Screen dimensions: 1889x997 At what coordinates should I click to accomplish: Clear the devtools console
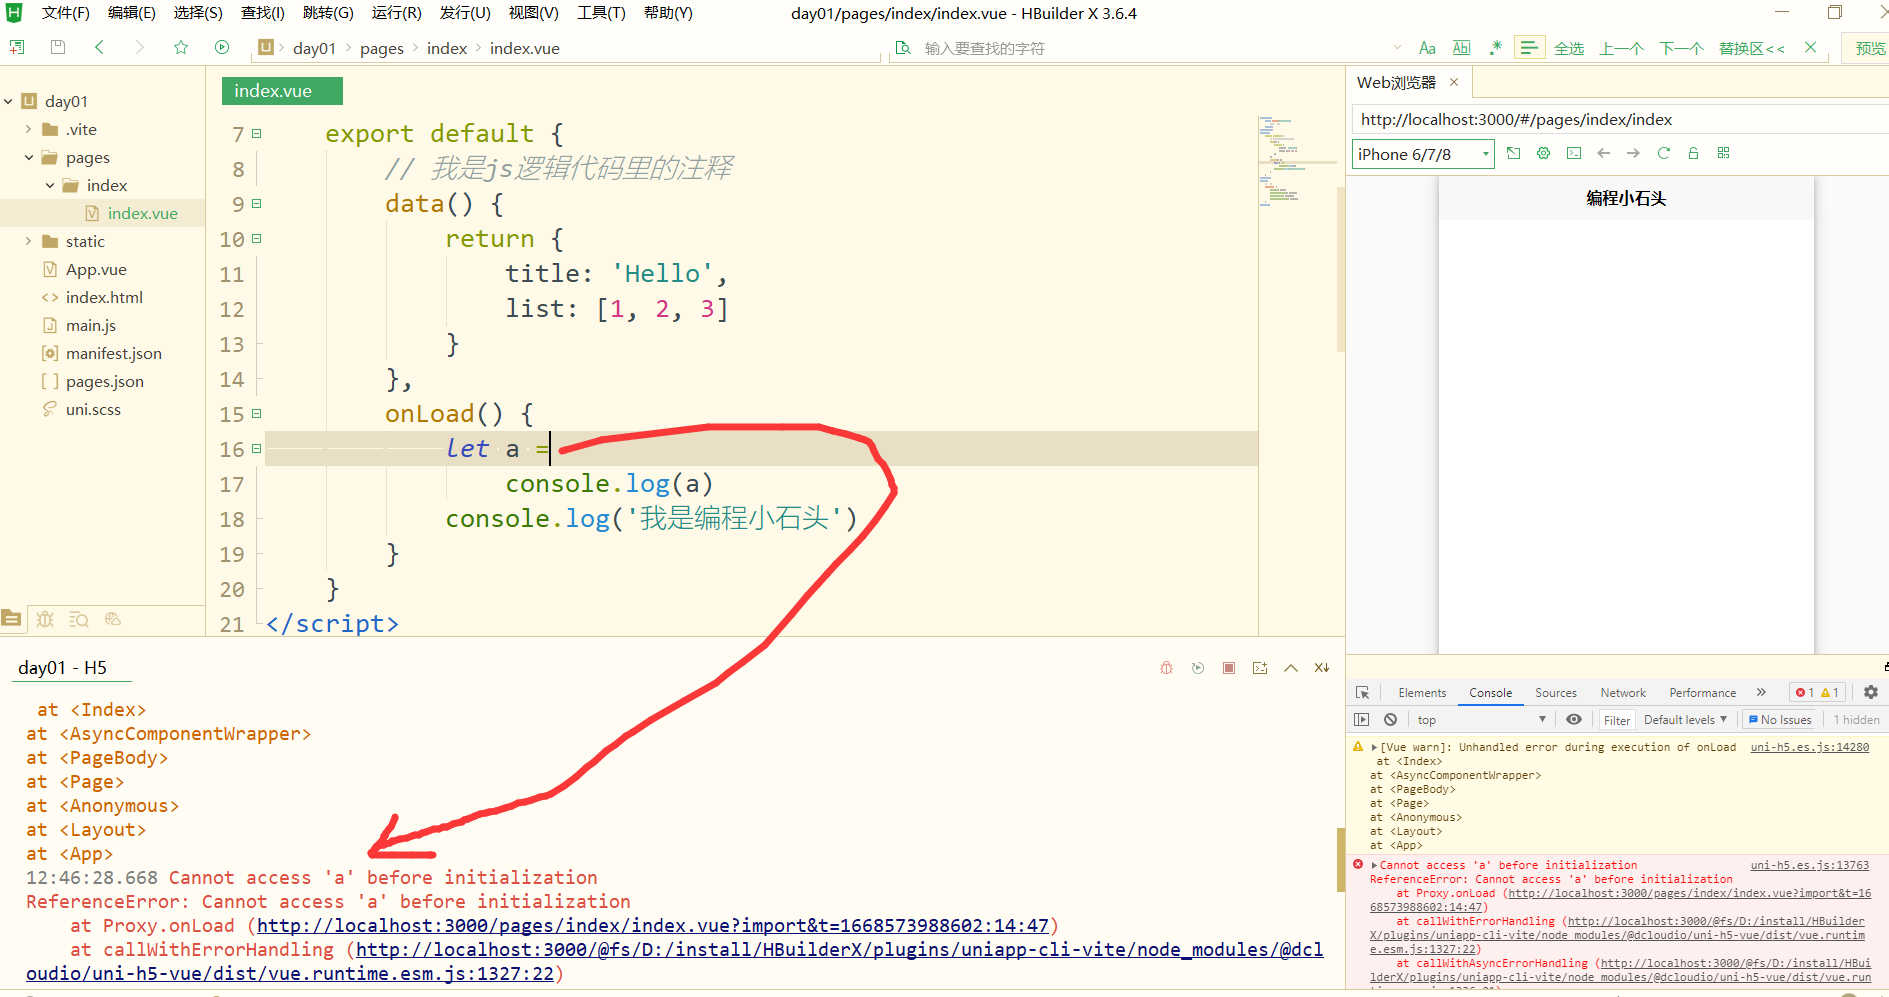(x=1390, y=719)
